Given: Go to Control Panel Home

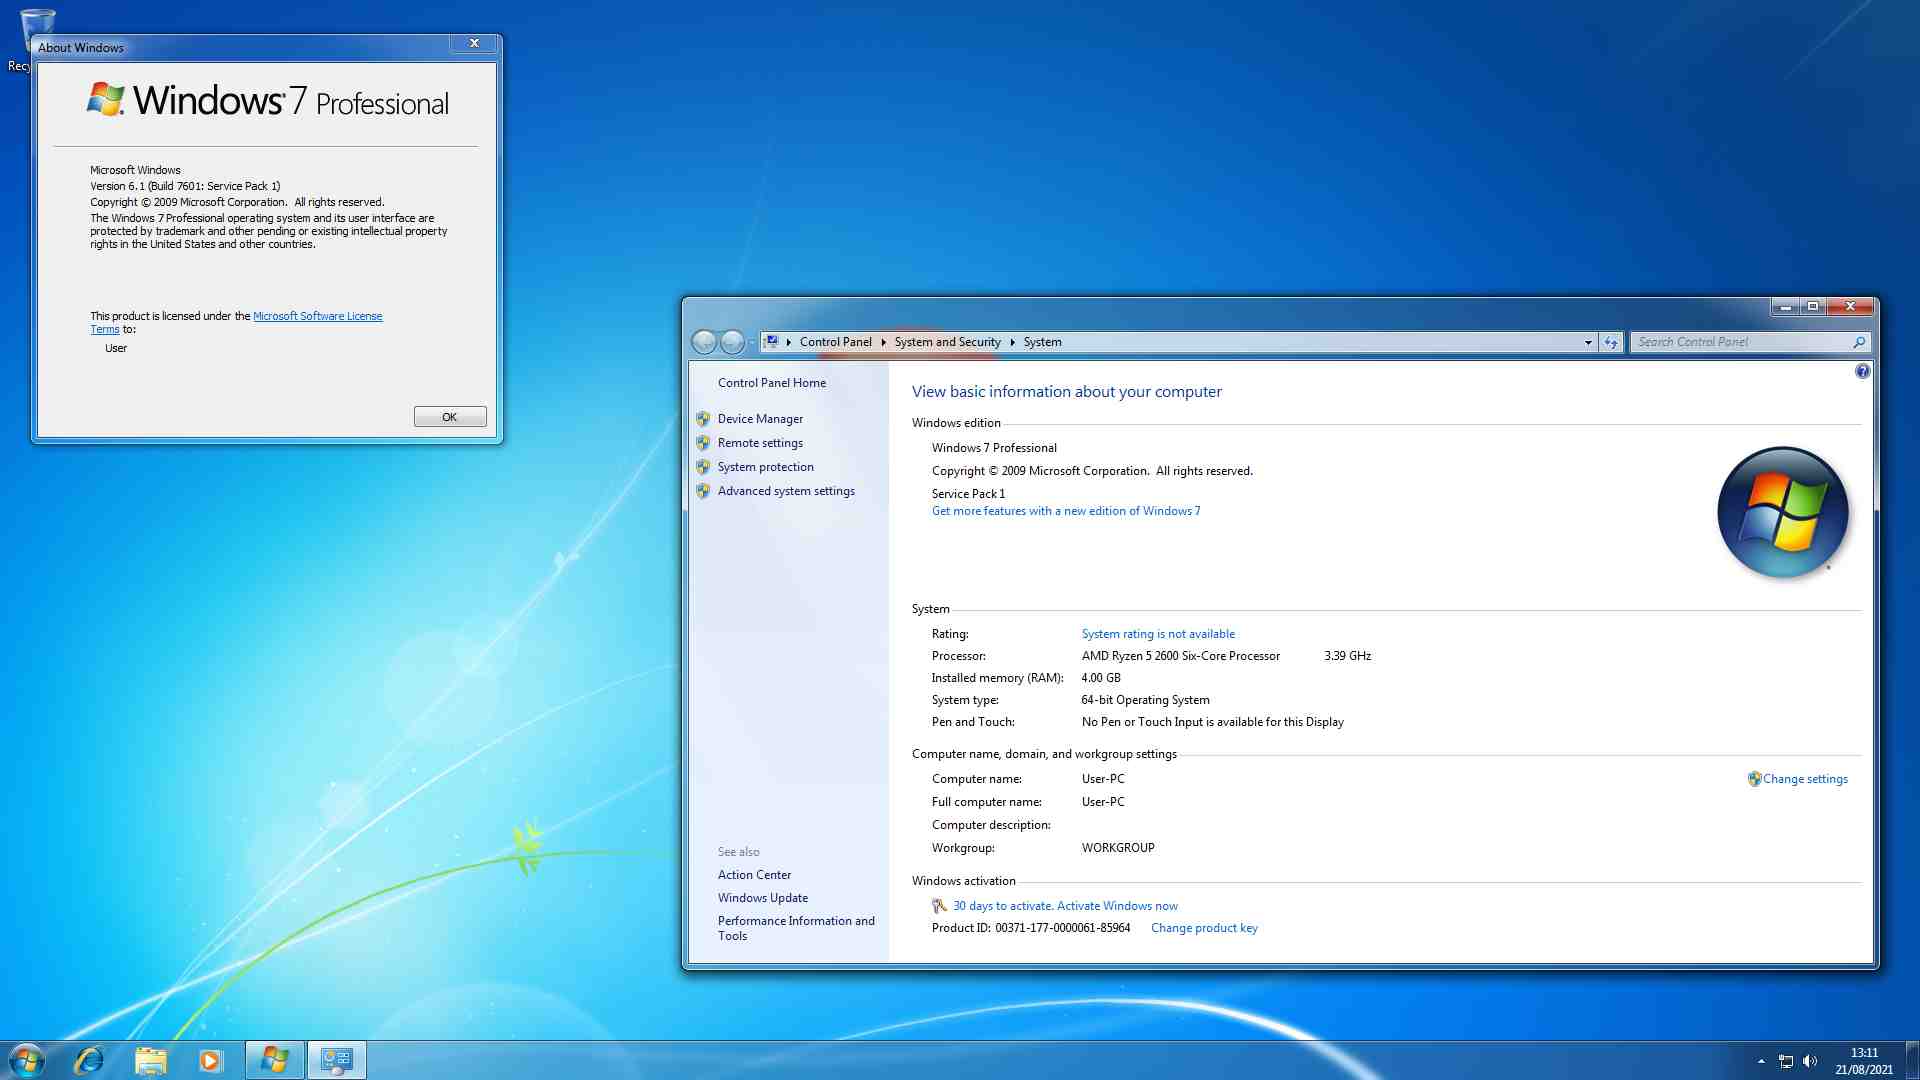Looking at the screenshot, I should coord(771,383).
